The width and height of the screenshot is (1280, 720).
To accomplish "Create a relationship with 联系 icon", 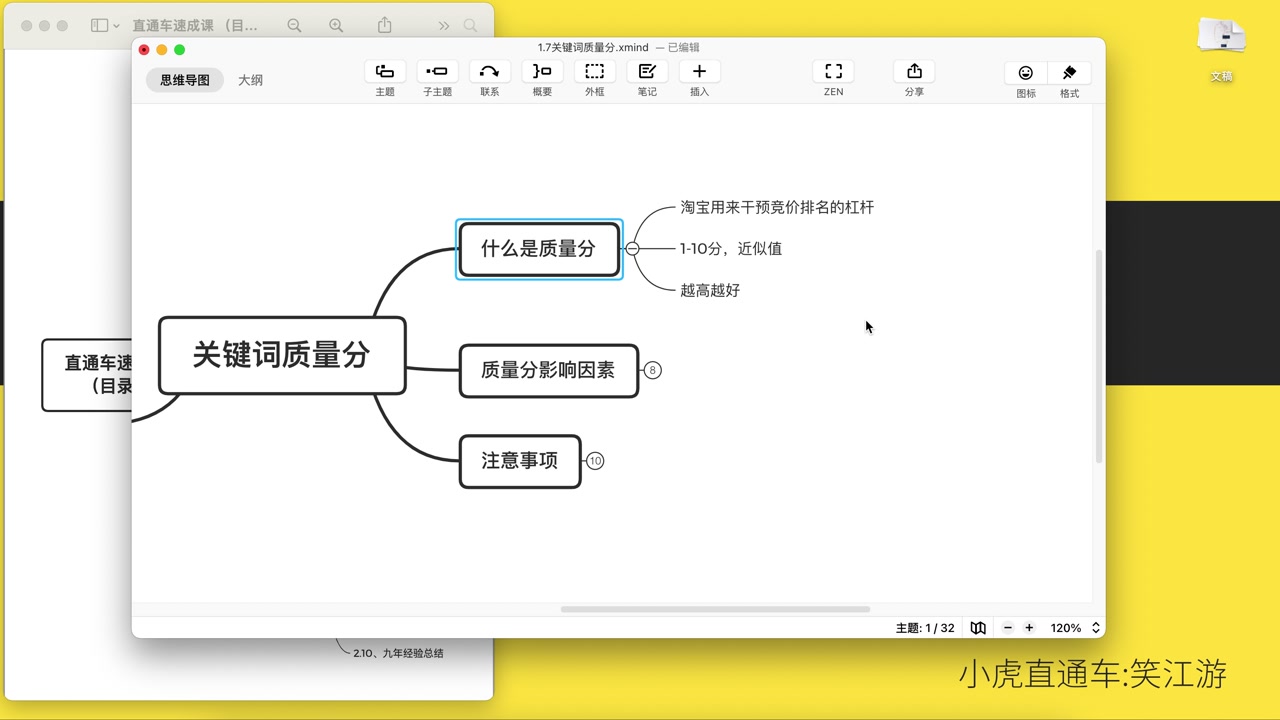I will [x=489, y=71].
